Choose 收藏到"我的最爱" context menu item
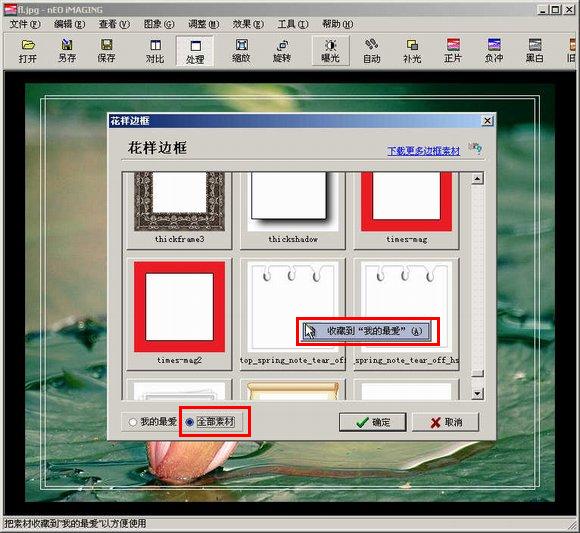 pos(367,331)
